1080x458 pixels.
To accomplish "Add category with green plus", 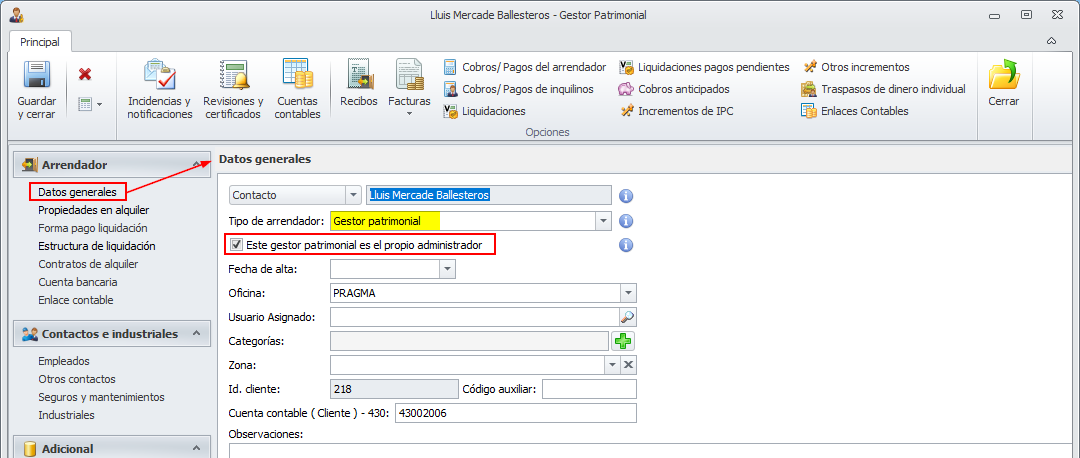I will tap(624, 341).
